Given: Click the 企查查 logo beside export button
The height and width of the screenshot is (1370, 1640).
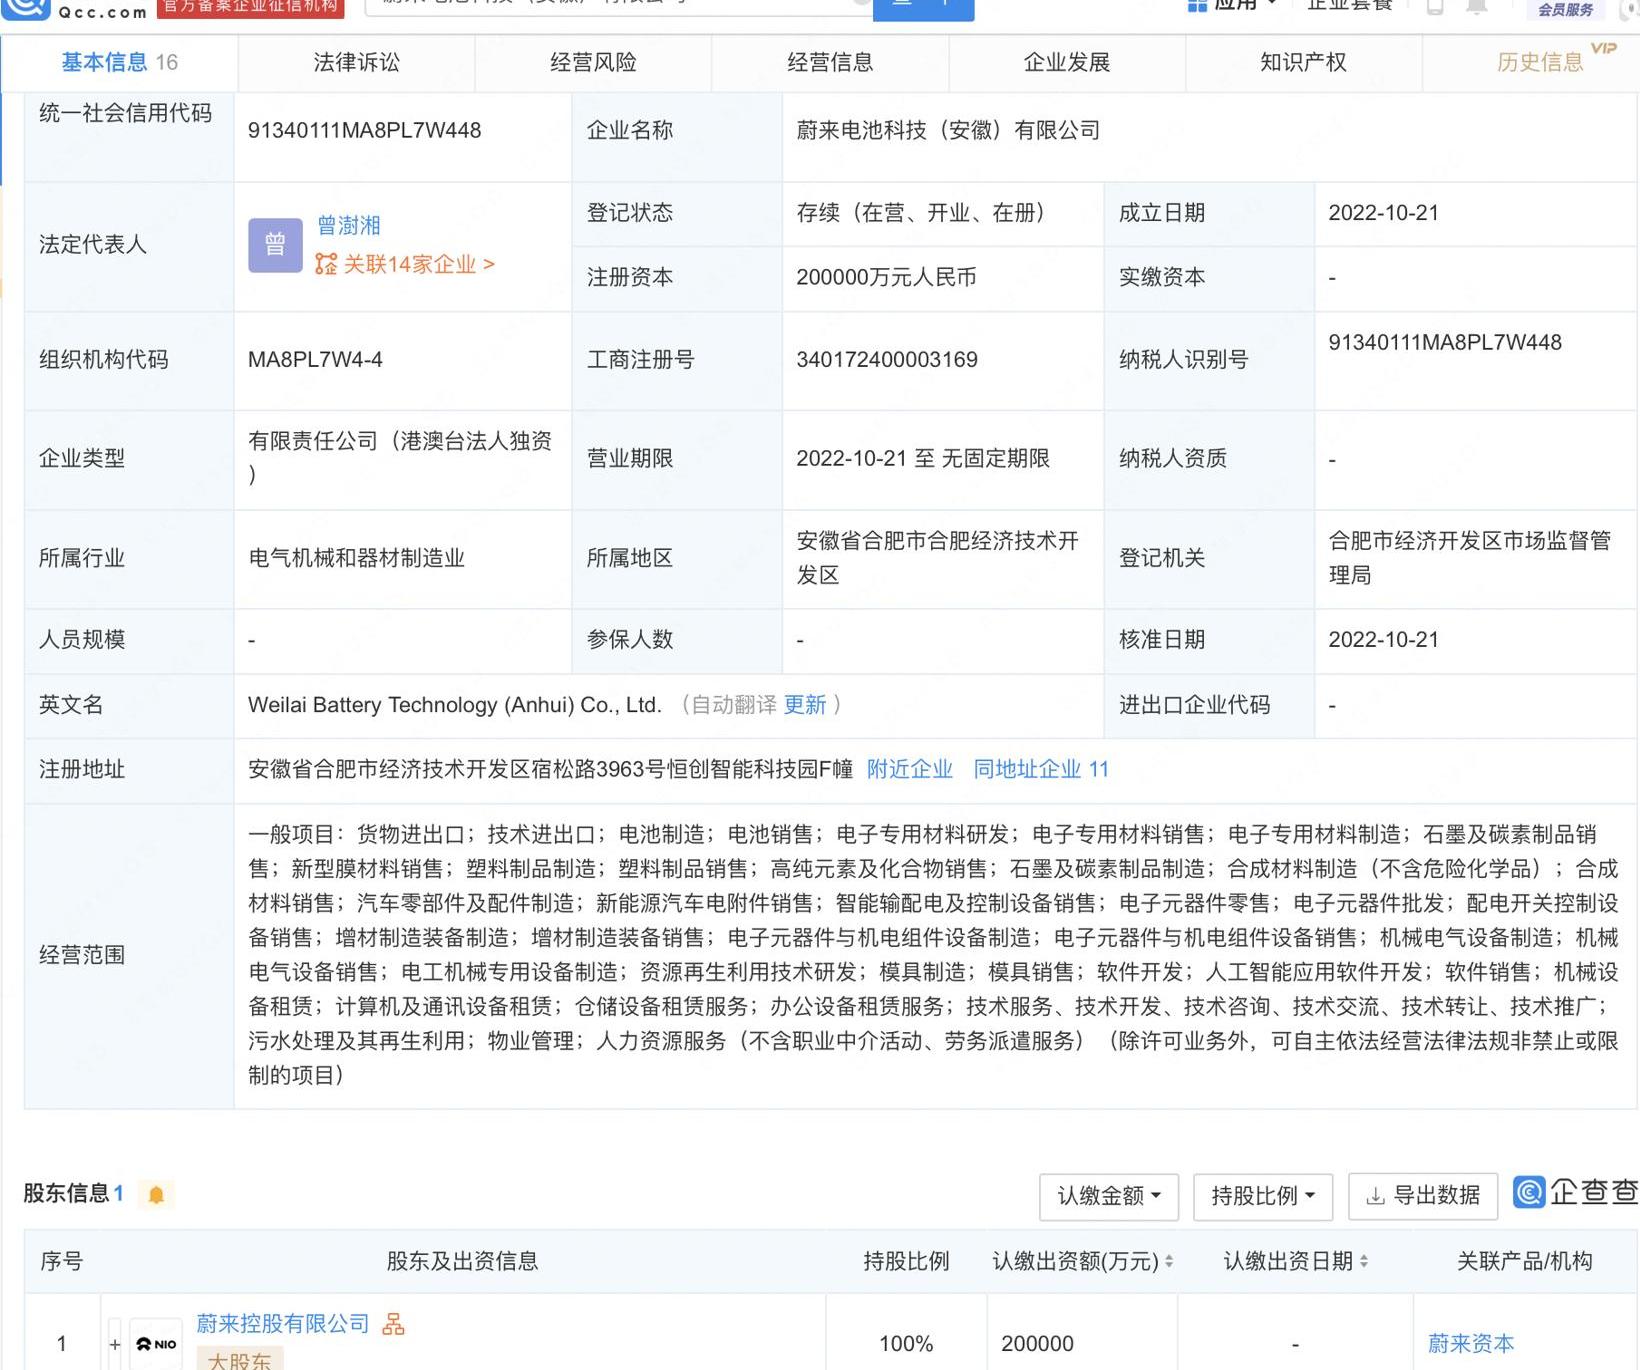Looking at the screenshot, I should (x=1576, y=1192).
